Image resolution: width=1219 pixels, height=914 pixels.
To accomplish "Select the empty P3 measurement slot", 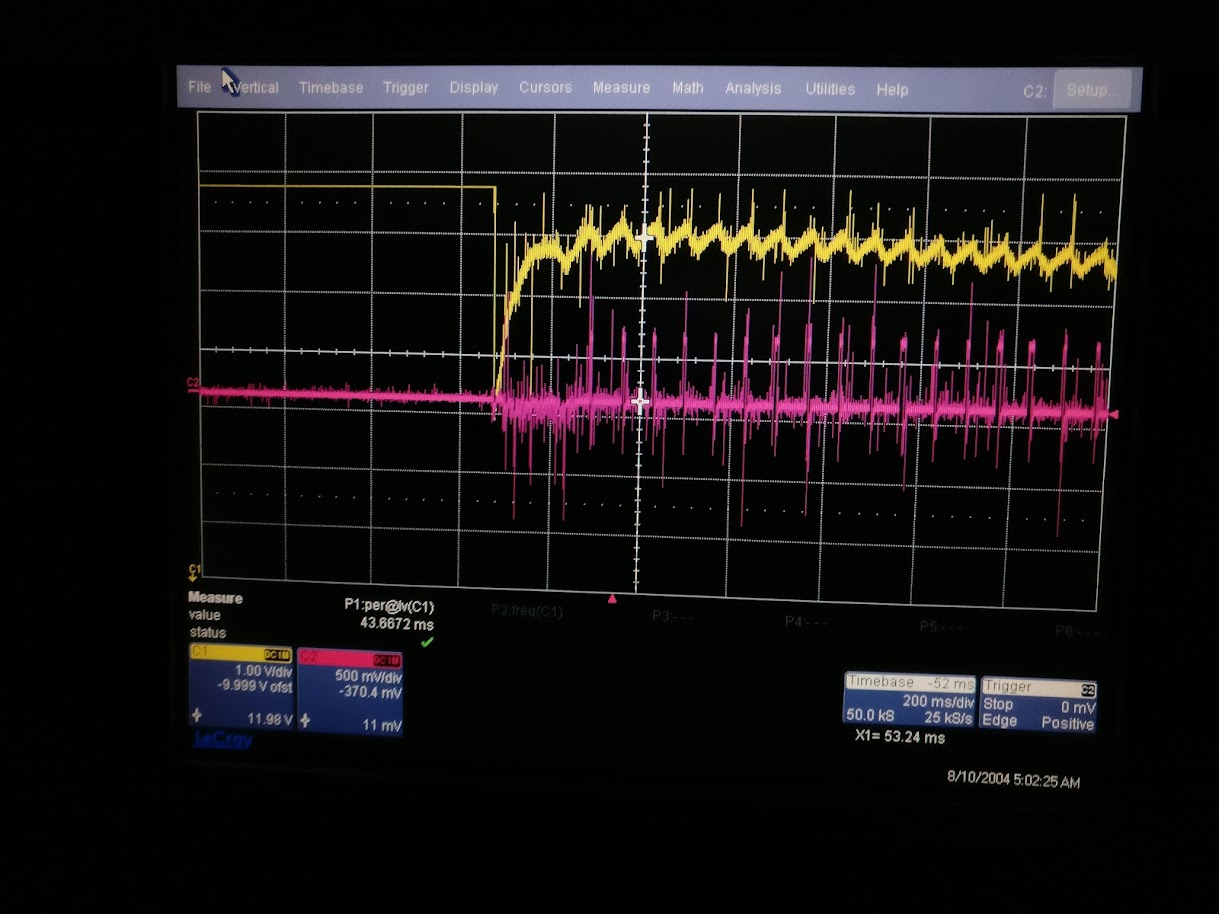I will [674, 616].
